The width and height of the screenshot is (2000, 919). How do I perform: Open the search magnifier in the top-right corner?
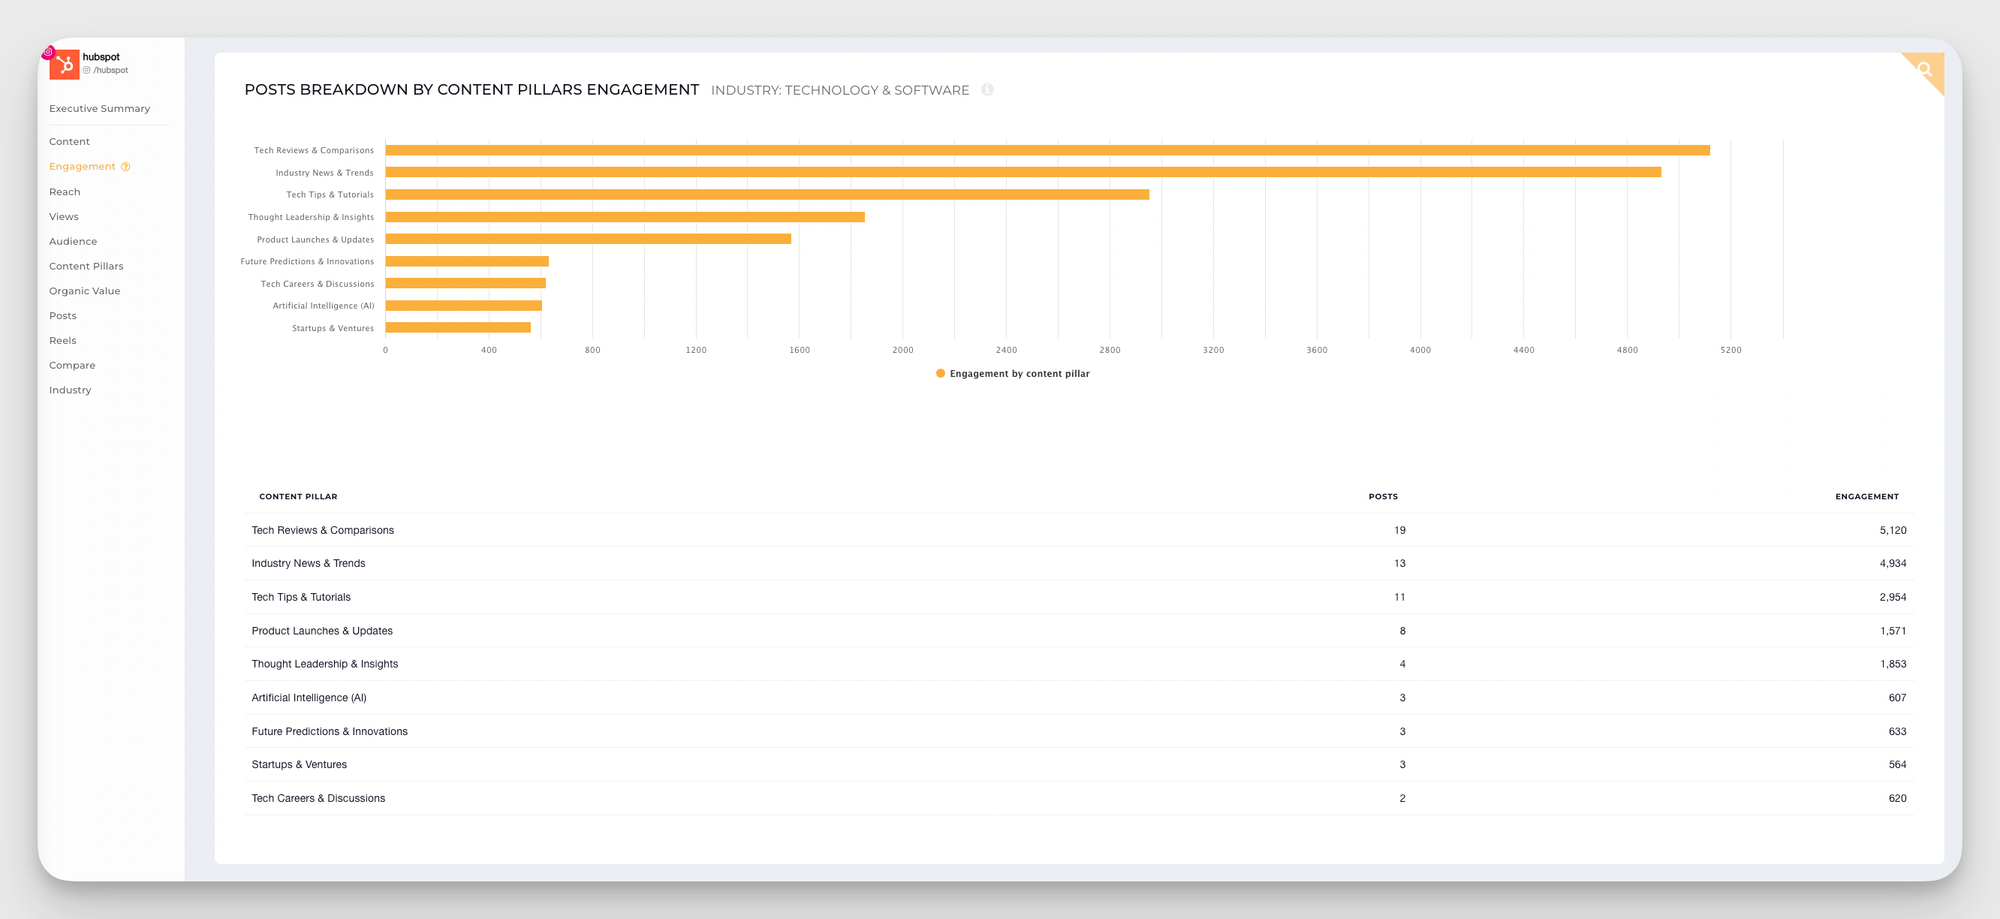pos(1924,70)
